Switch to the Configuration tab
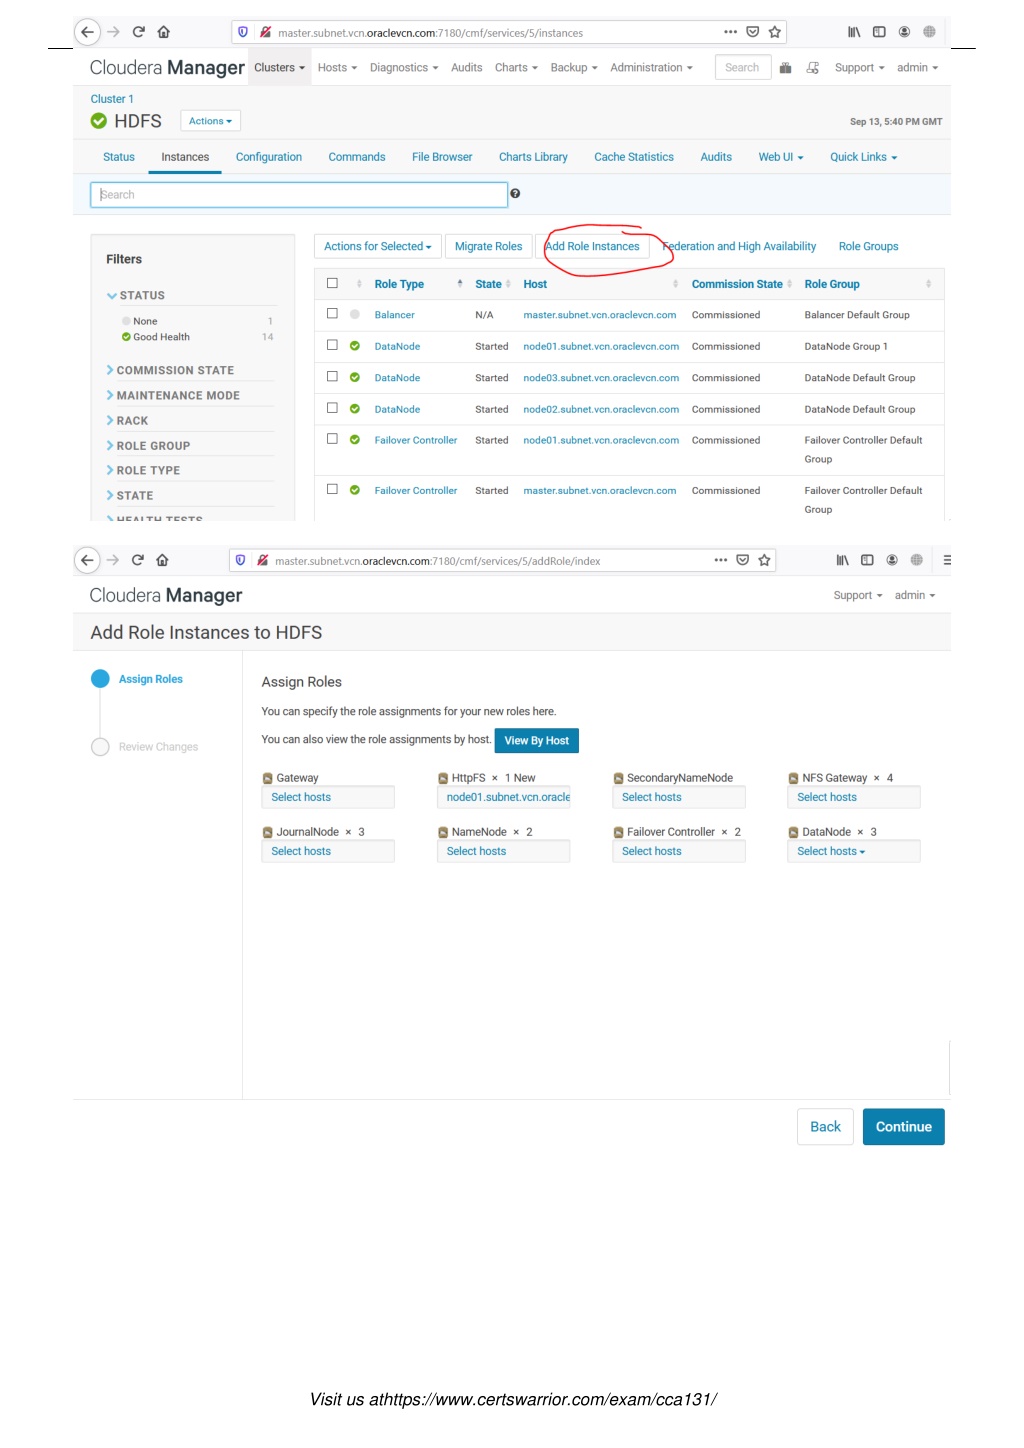This screenshot has height=1448, width=1024. pyautogui.click(x=269, y=157)
